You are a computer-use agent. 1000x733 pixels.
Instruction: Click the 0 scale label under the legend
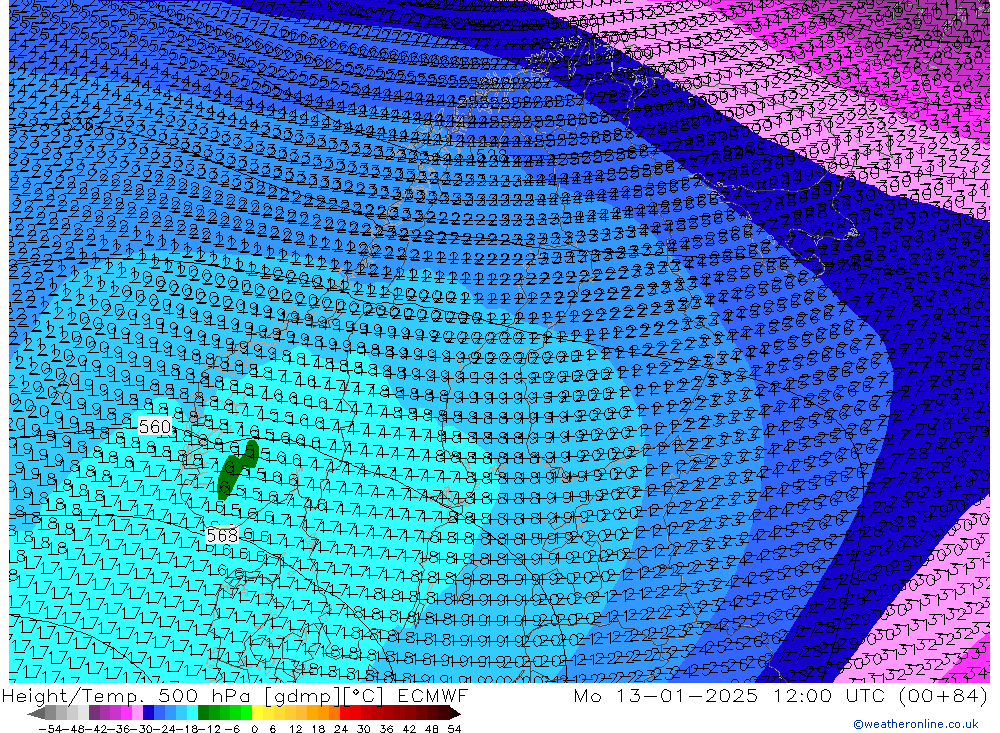[x=254, y=729]
